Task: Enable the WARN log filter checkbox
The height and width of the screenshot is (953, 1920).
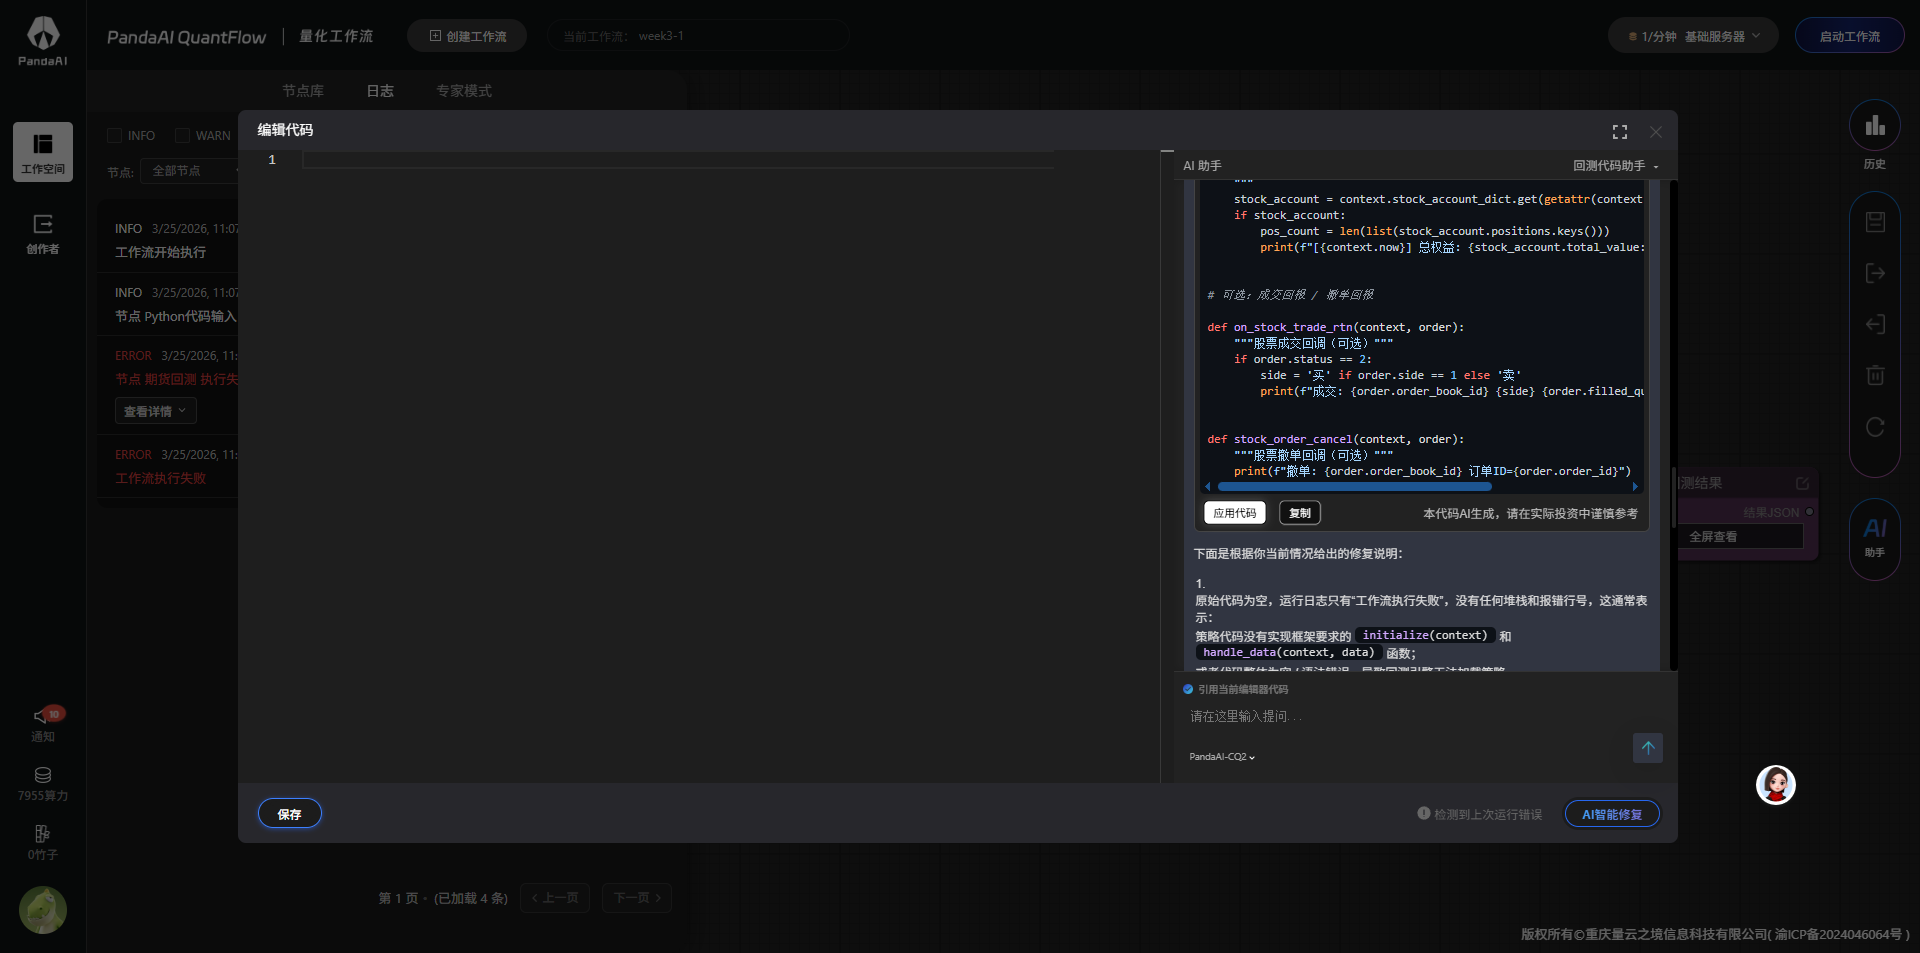Action: tap(182, 135)
